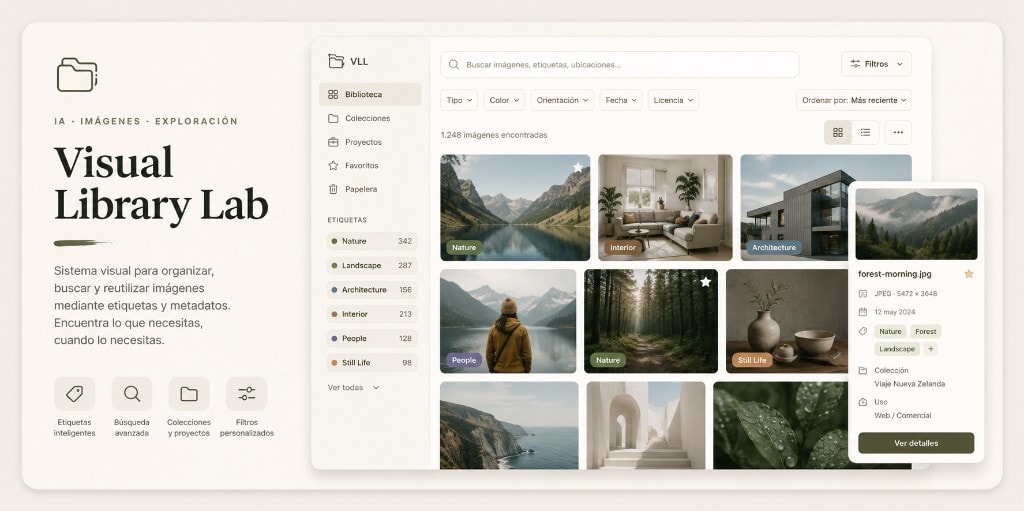1024x511 pixels.
Task: Click the foggy forest preview in details card
Action: [916, 224]
